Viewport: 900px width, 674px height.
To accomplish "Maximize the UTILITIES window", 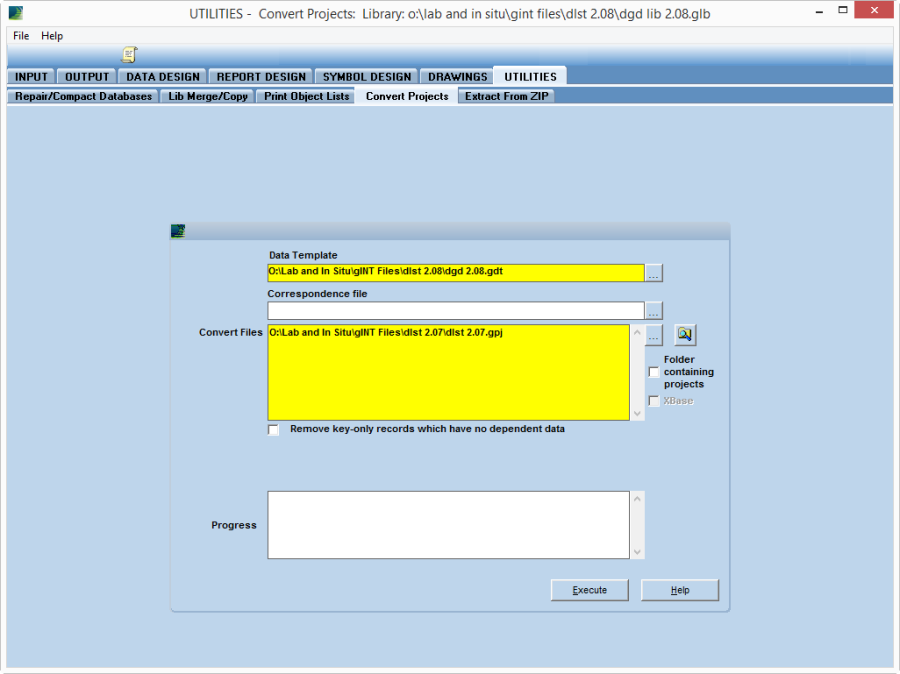I will (x=843, y=10).
